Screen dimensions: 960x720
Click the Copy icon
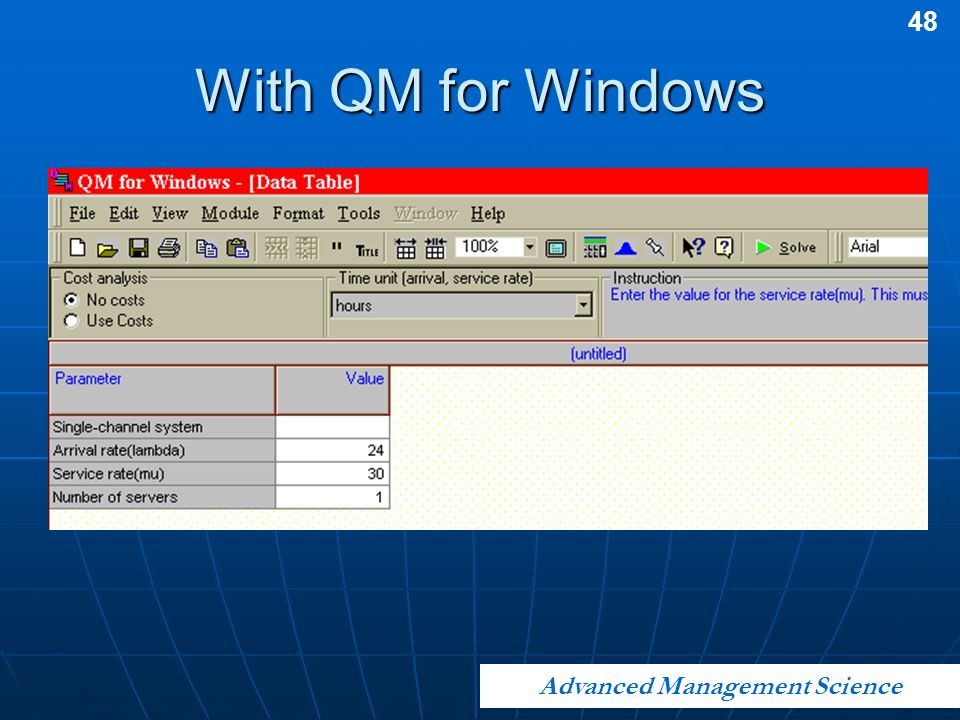(x=206, y=248)
